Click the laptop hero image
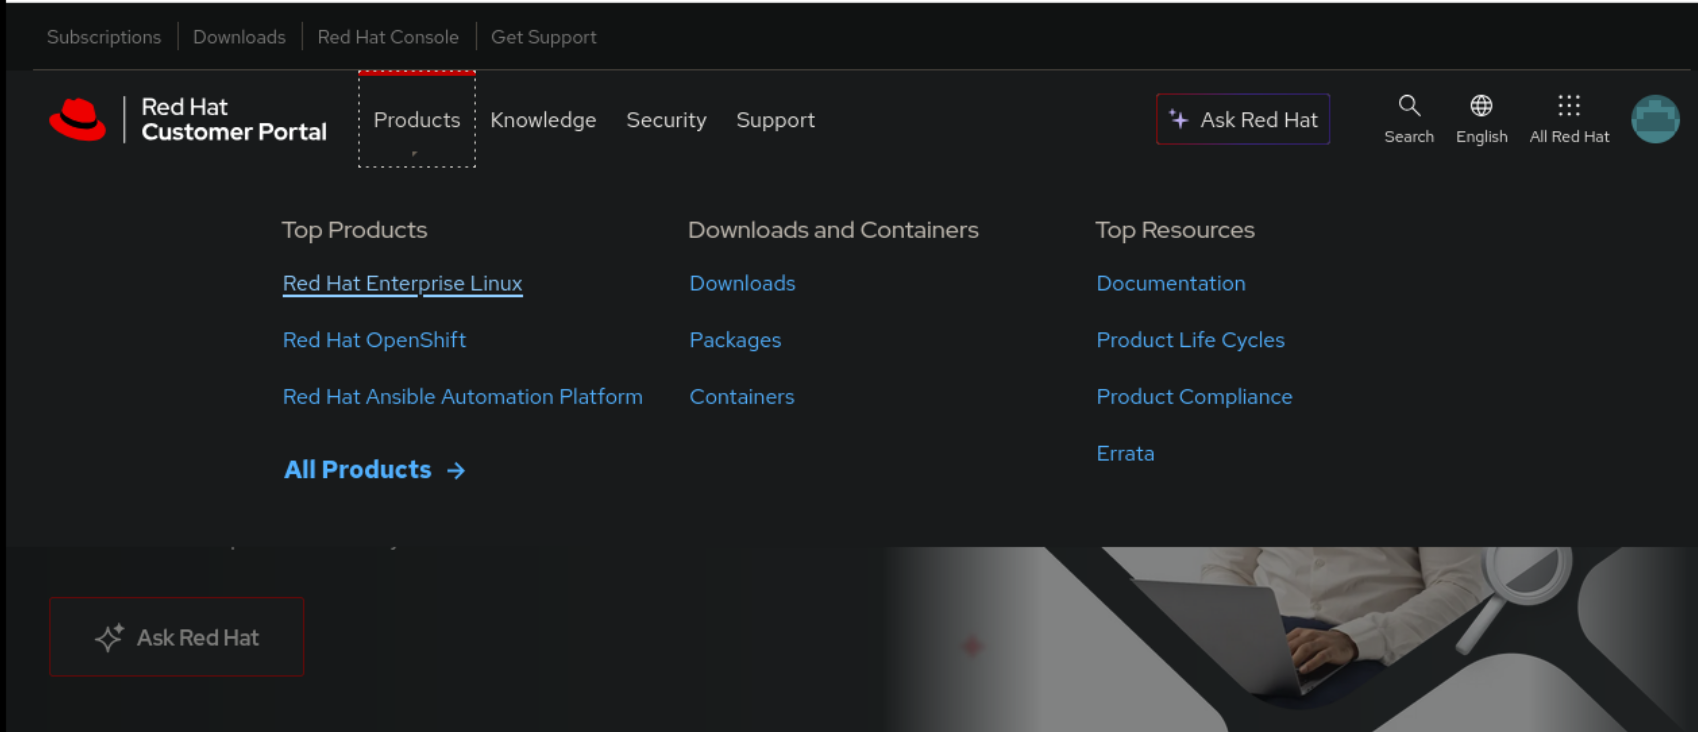This screenshot has width=1698, height=732. [x=1290, y=639]
